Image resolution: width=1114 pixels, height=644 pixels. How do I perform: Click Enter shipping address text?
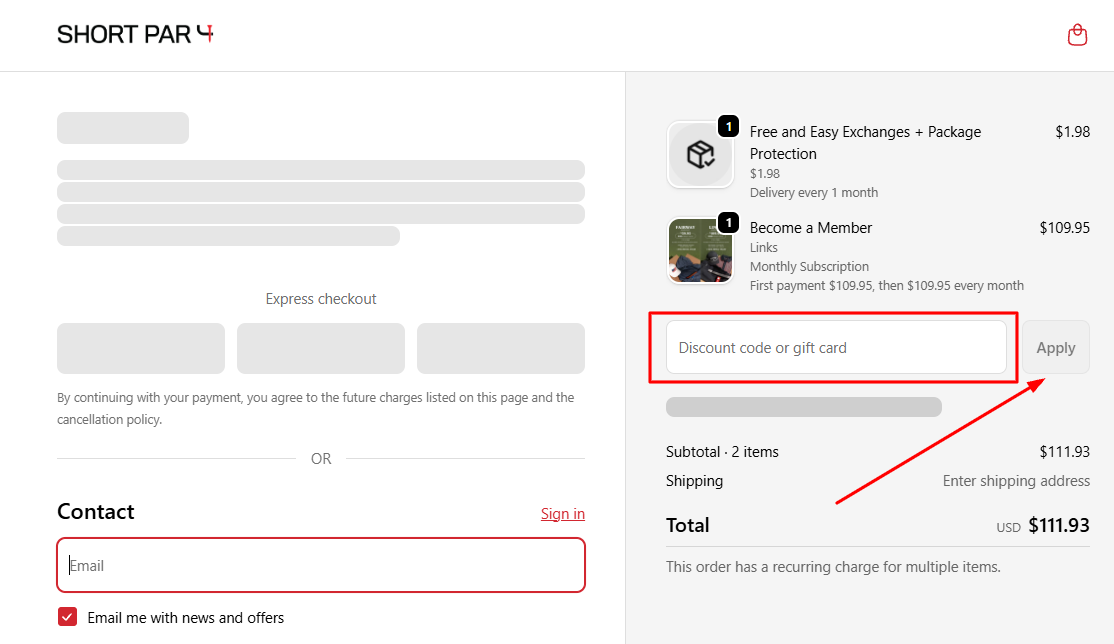pyautogui.click(x=1016, y=480)
